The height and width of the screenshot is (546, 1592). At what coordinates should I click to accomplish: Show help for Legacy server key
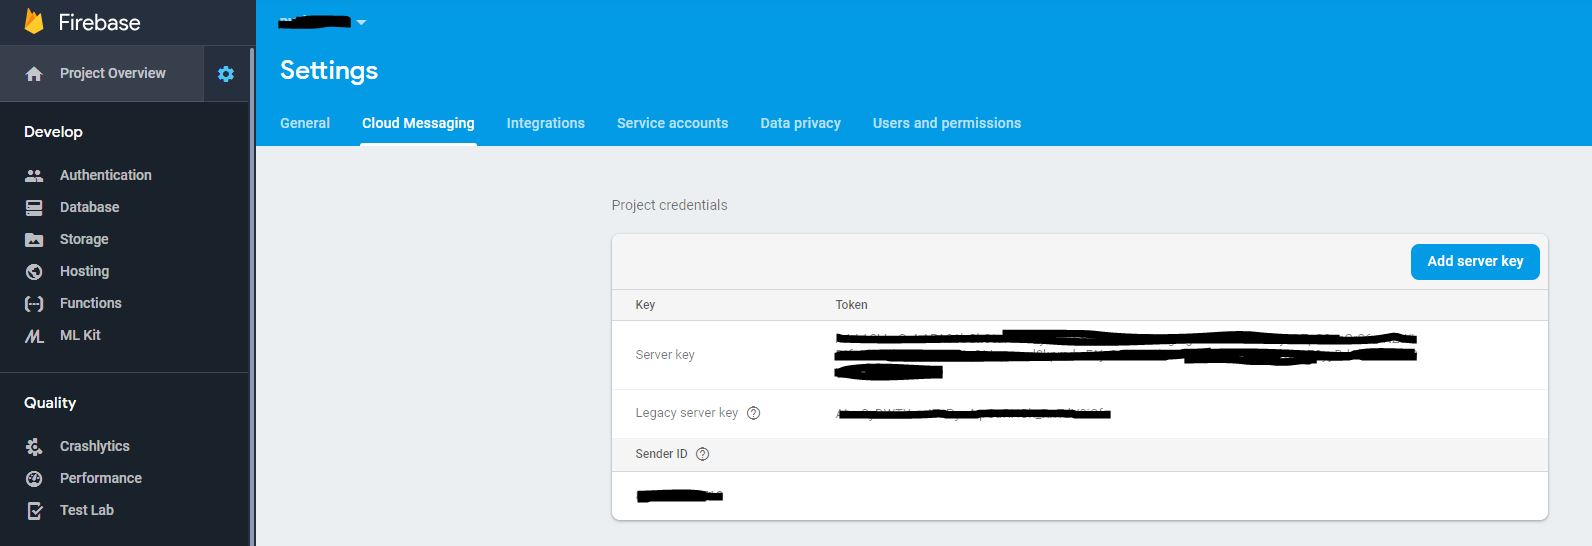754,413
